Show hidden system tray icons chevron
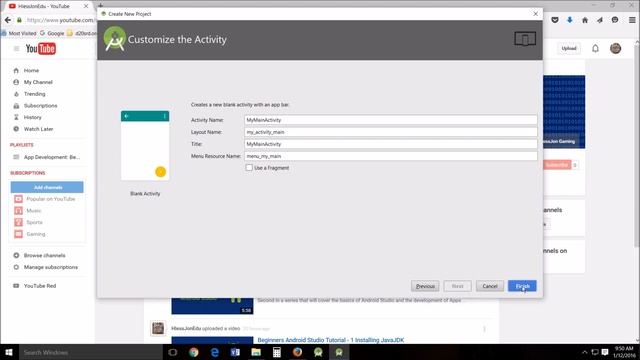The height and width of the screenshot is (360, 640). click(584, 352)
